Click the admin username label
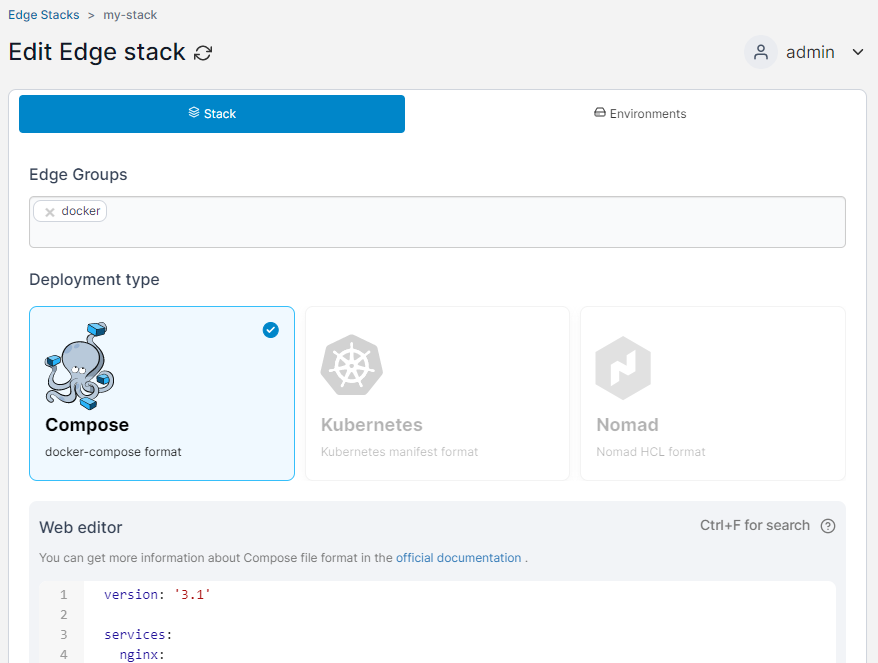Image resolution: width=878 pixels, height=663 pixels. pyautogui.click(x=810, y=52)
